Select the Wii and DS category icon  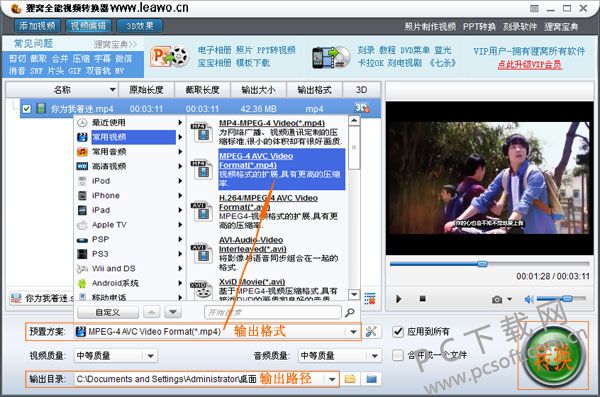[x=82, y=269]
